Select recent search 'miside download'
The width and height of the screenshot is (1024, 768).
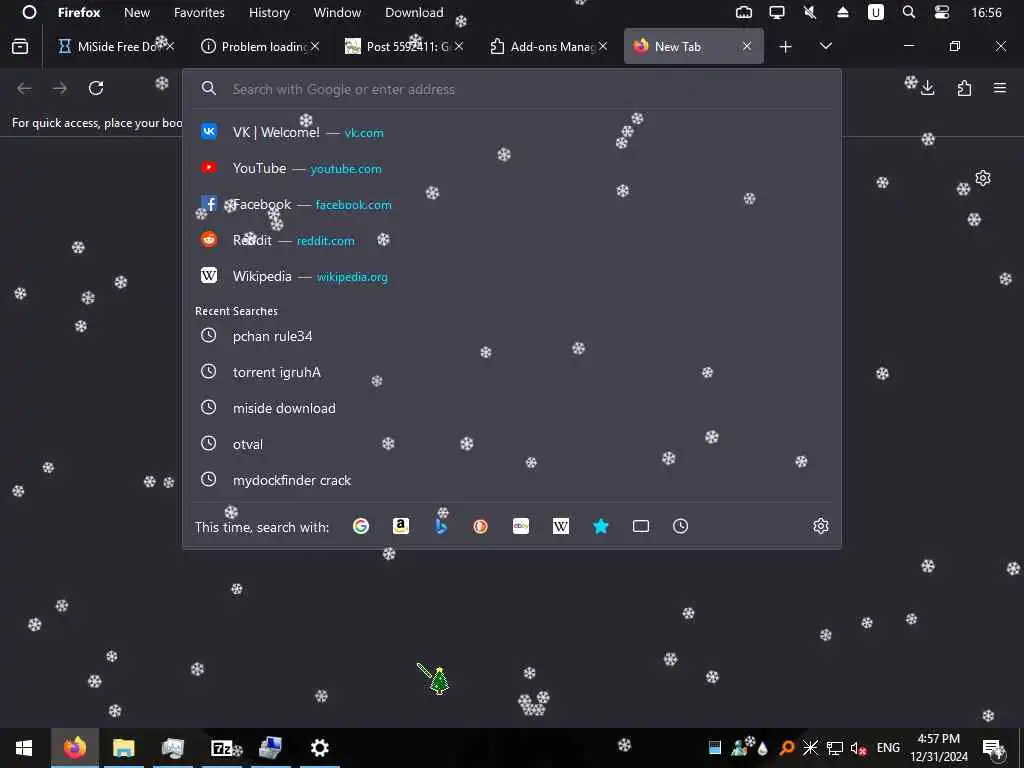pos(512,408)
